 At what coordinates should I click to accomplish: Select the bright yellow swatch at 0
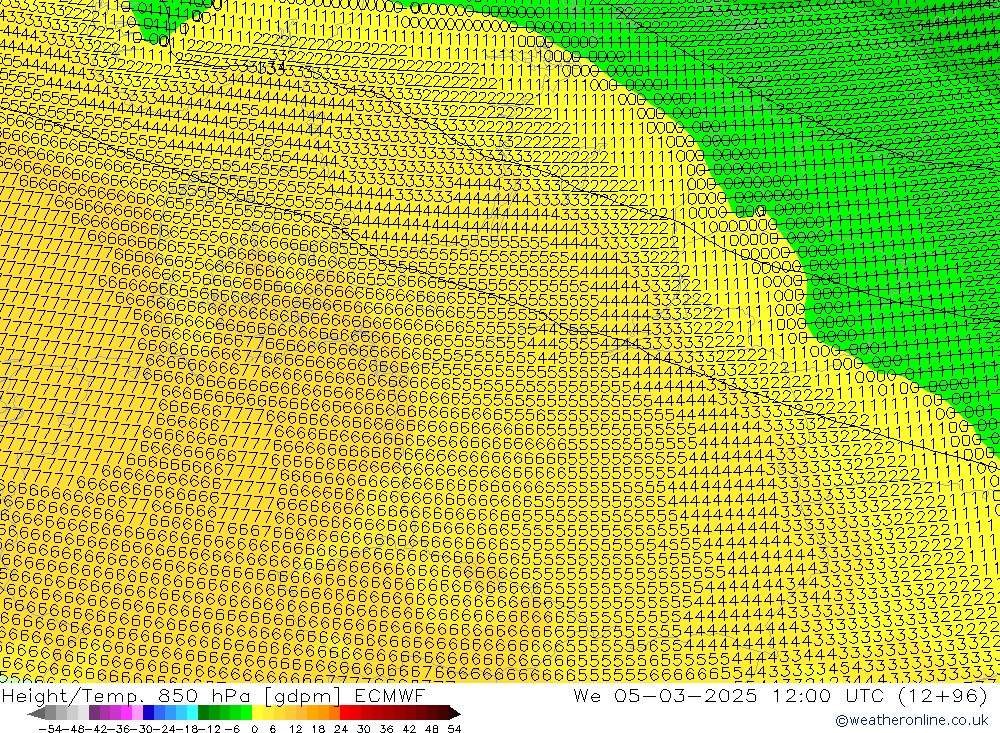(258, 713)
